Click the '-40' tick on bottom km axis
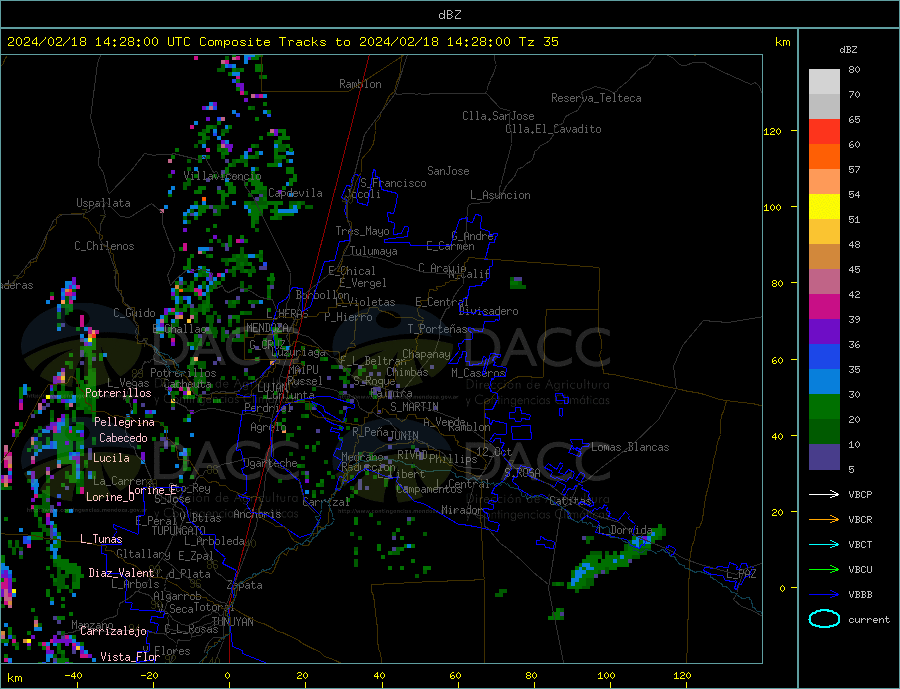Image resolution: width=900 pixels, height=689 pixels. (x=73, y=675)
